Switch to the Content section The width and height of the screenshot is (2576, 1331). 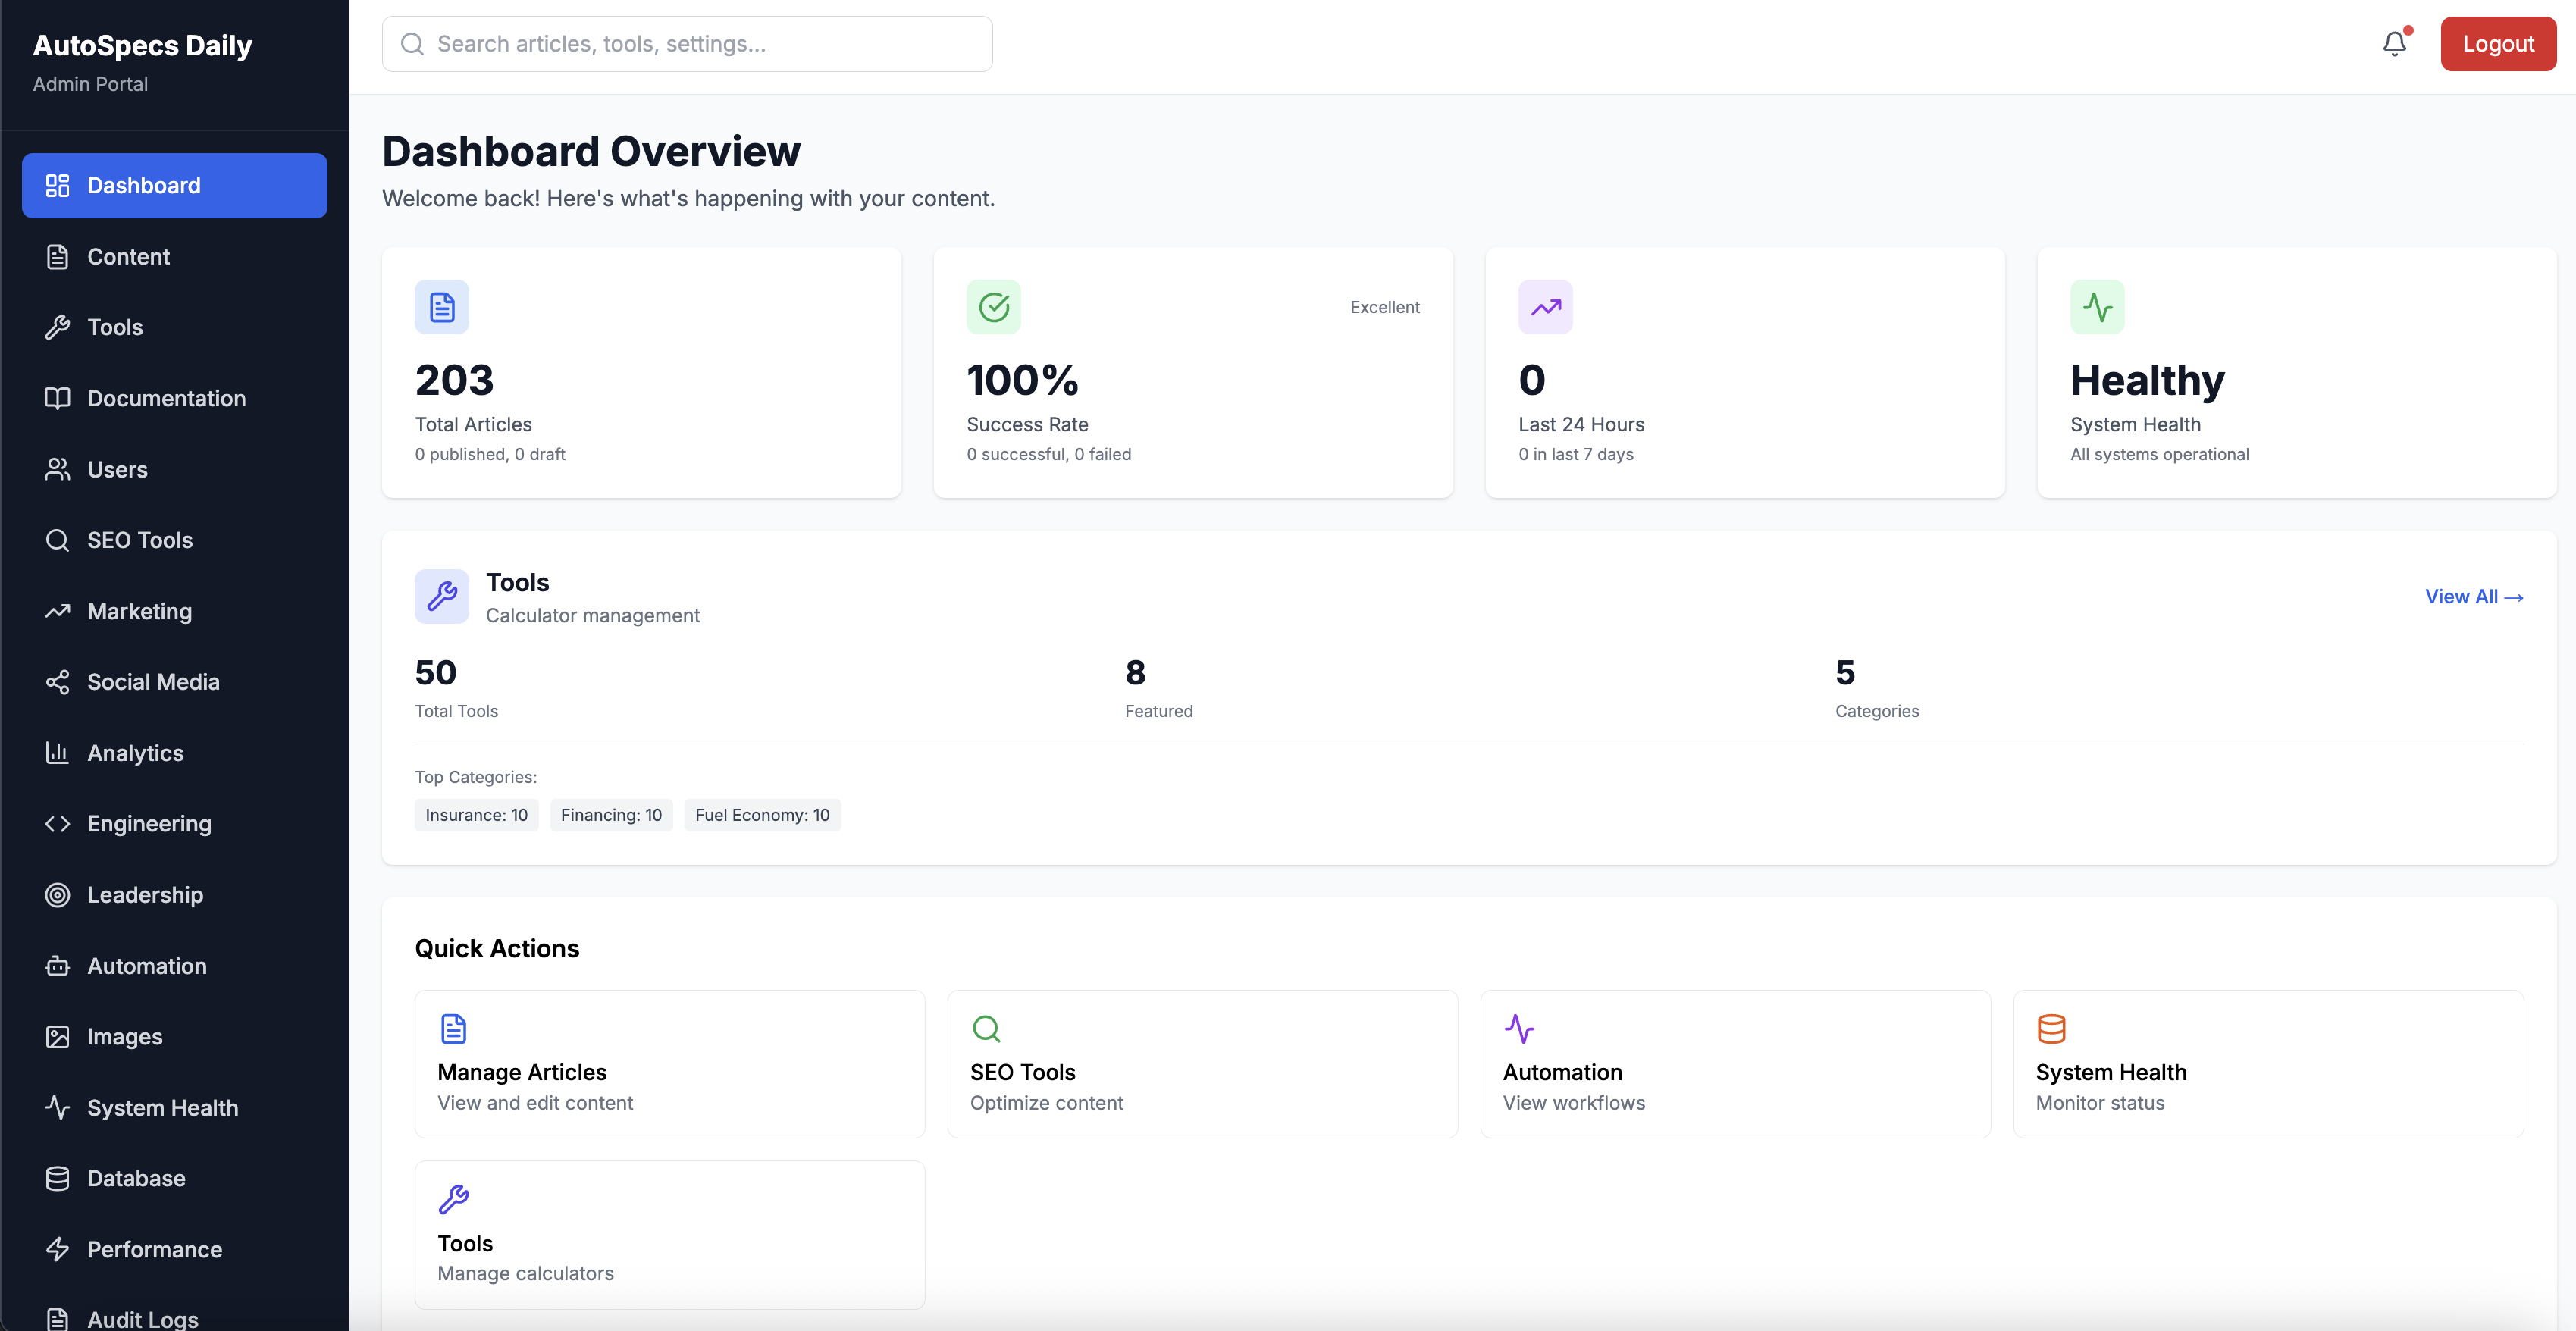tap(128, 256)
